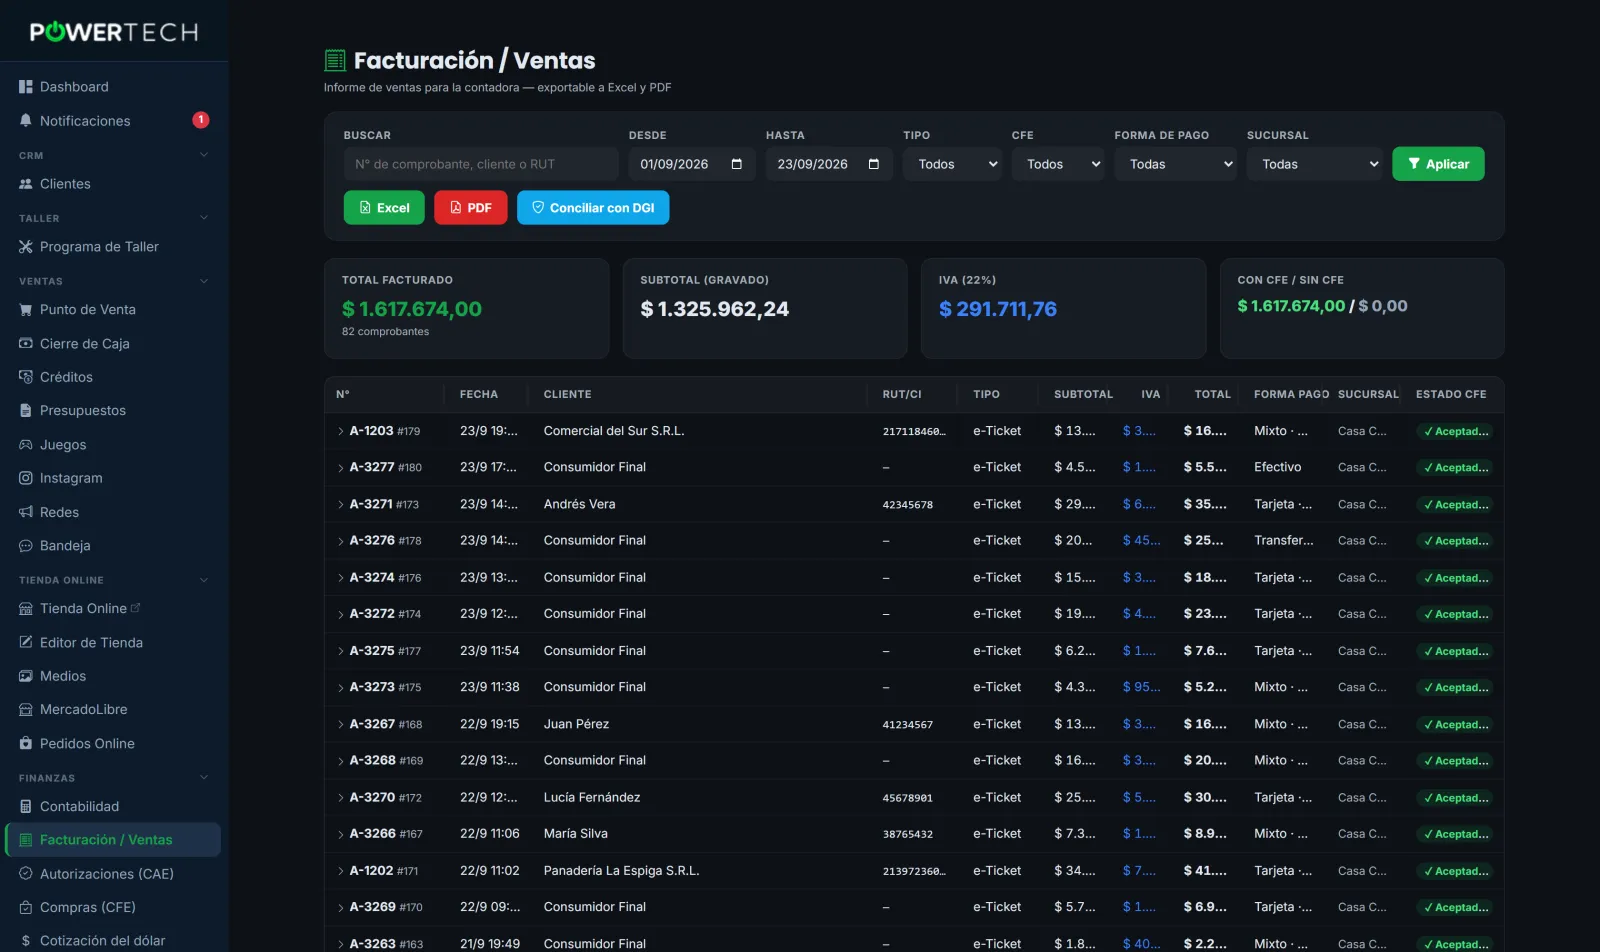This screenshot has height=952, width=1600.
Task: Click the Presupuestos document icon
Action: (26, 411)
